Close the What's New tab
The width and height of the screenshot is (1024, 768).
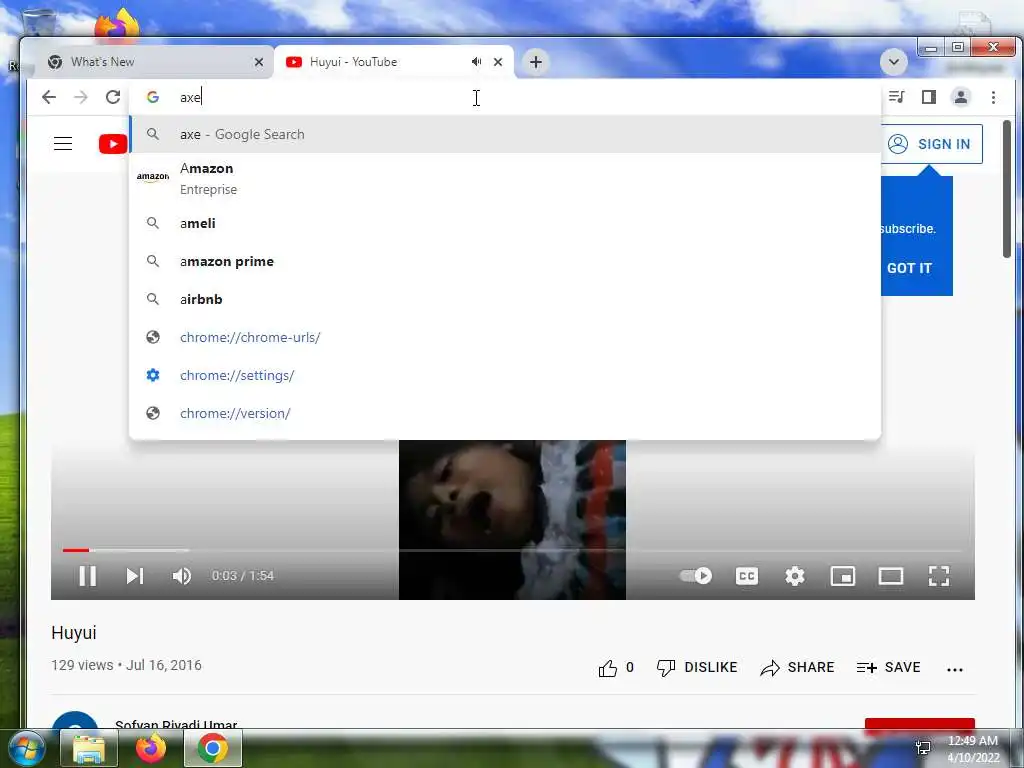[259, 62]
